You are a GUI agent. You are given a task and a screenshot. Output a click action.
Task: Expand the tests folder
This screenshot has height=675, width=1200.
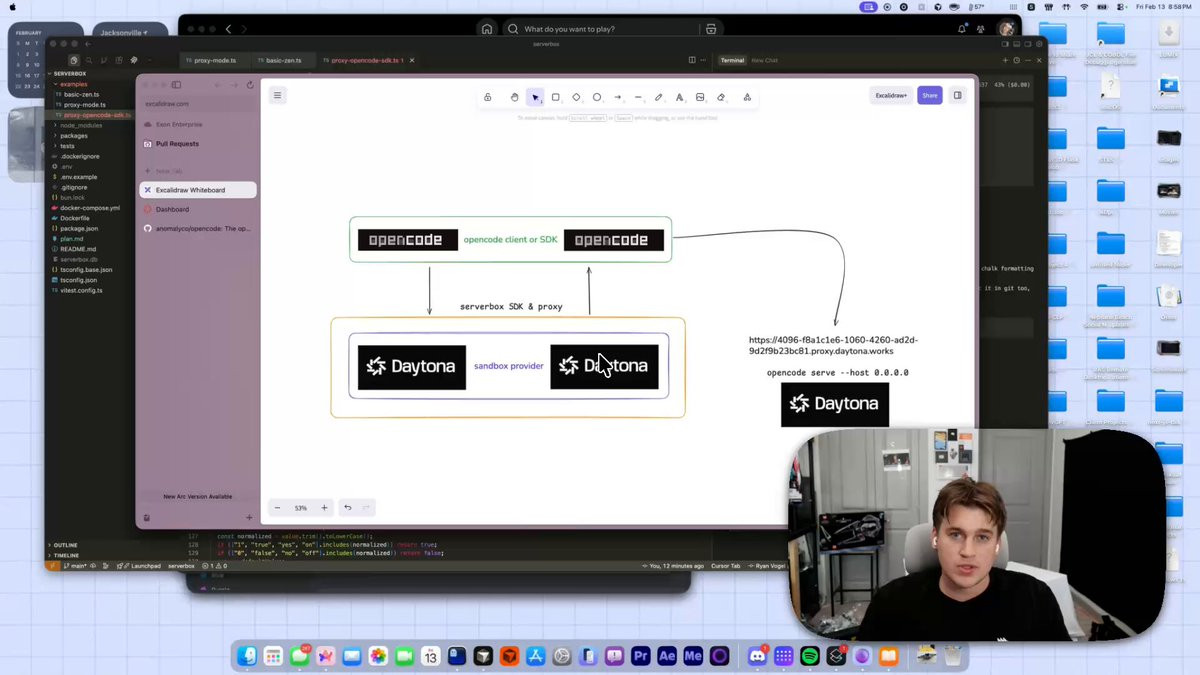tap(67, 146)
